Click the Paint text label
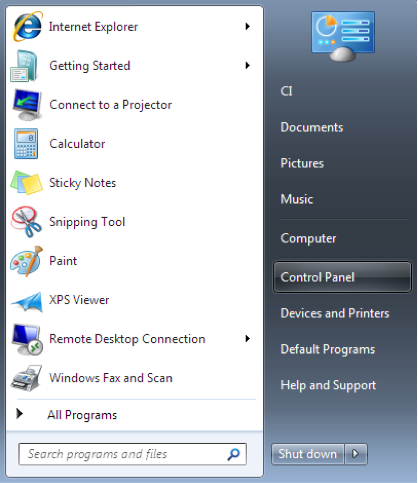418x483 pixels. (63, 261)
